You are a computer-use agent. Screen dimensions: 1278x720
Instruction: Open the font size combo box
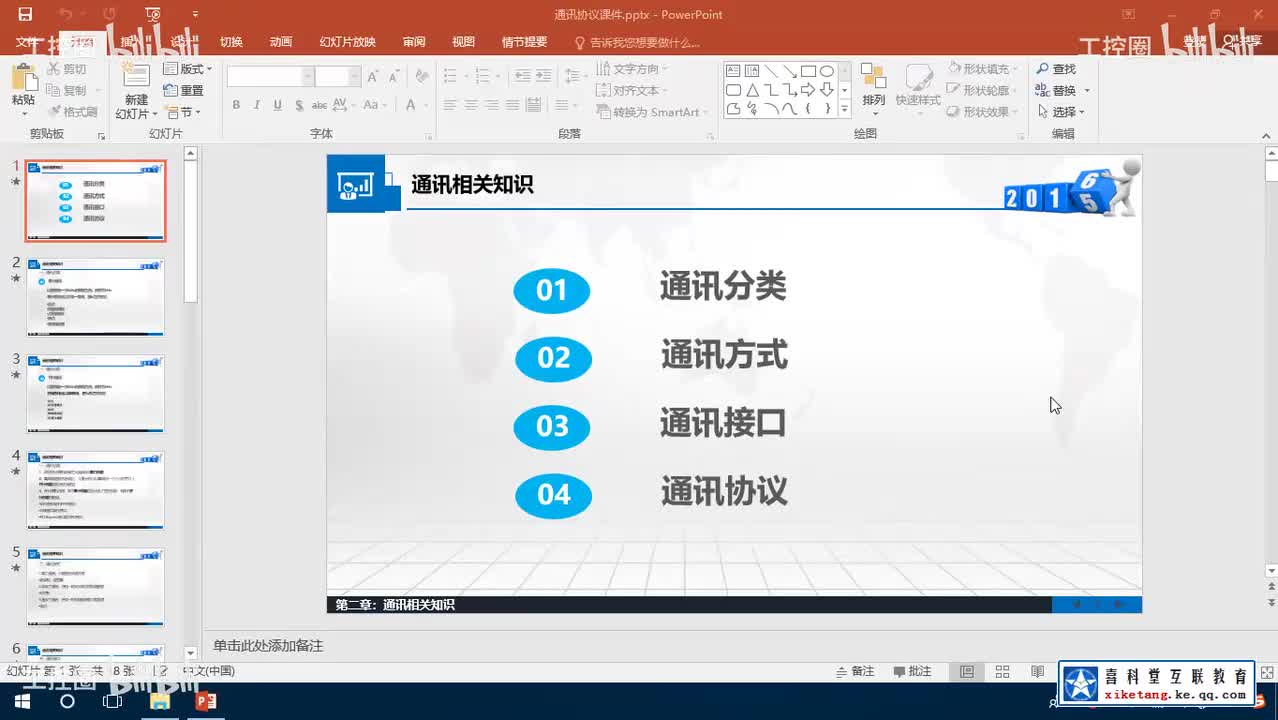click(x=338, y=77)
